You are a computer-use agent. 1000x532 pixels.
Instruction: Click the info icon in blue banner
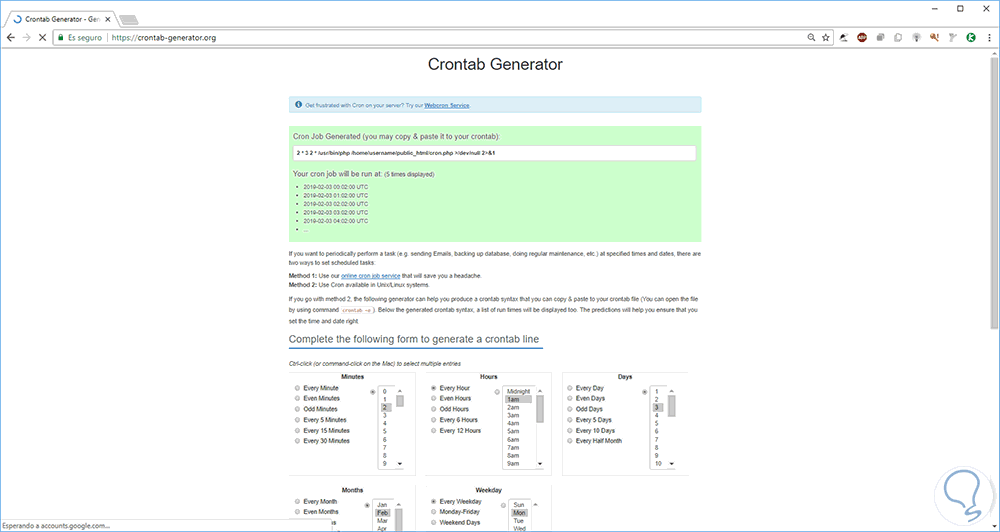coord(298,105)
